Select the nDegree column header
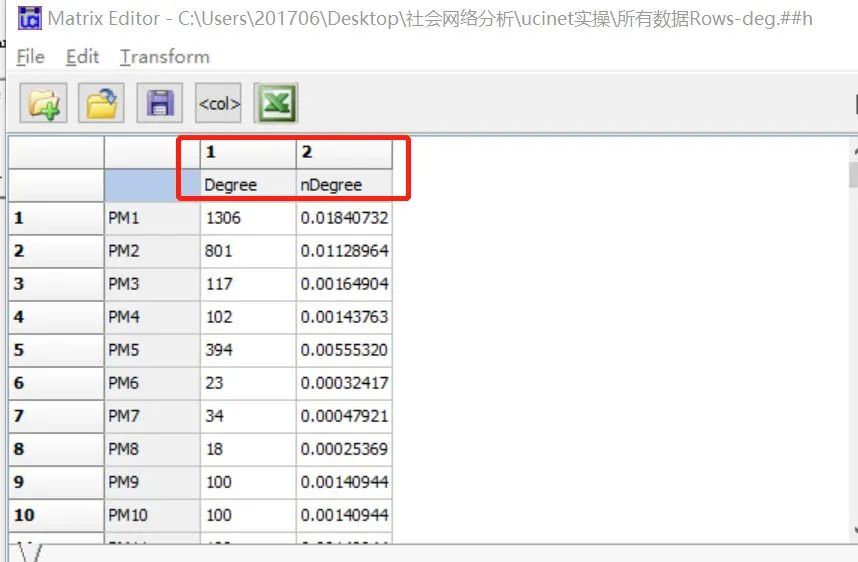This screenshot has width=858, height=562. point(344,185)
